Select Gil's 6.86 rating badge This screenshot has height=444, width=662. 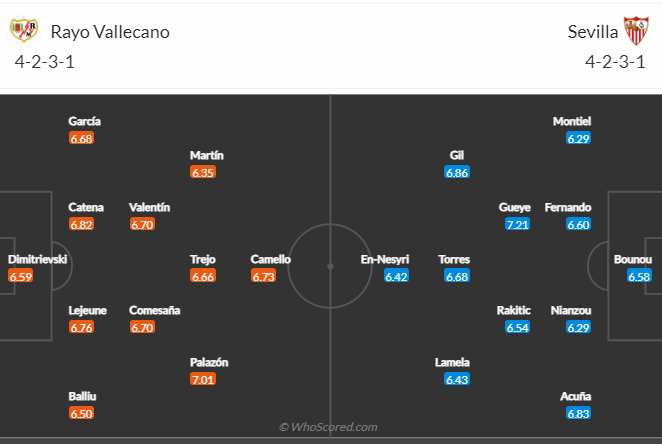(x=457, y=172)
